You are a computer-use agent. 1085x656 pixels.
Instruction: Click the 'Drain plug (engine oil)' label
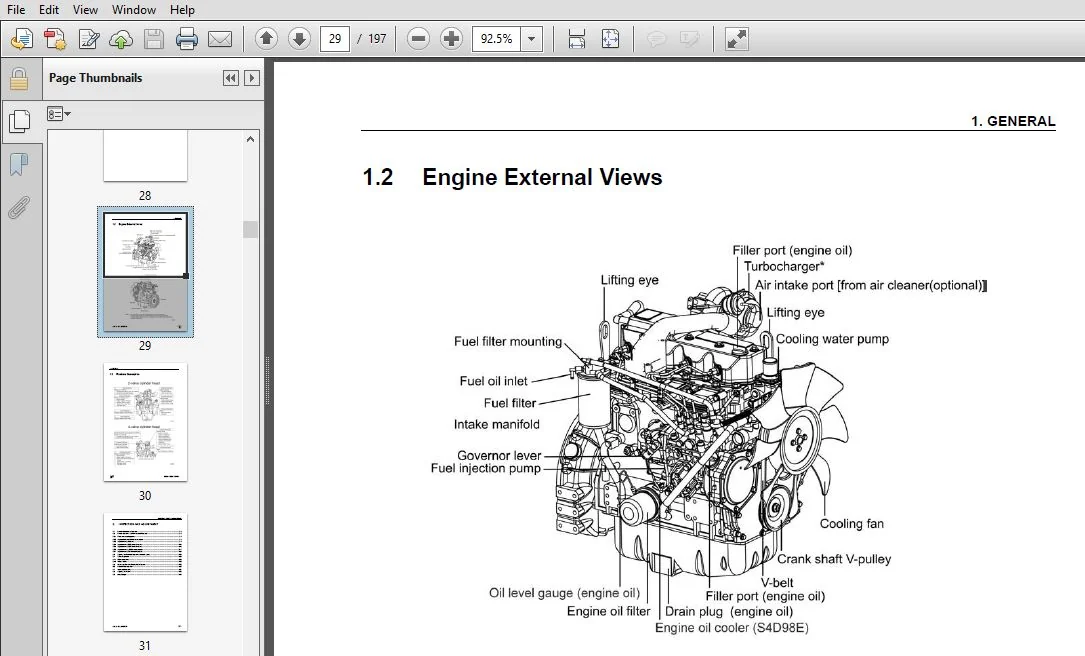[729, 611]
